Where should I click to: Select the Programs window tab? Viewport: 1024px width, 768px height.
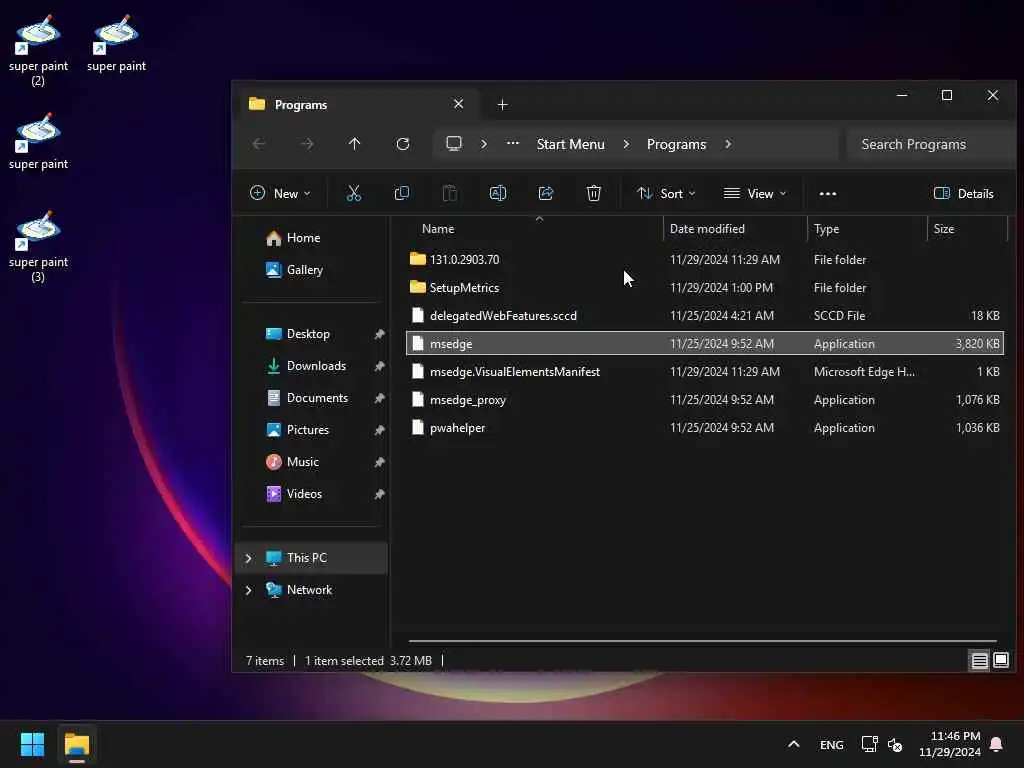[357, 104]
